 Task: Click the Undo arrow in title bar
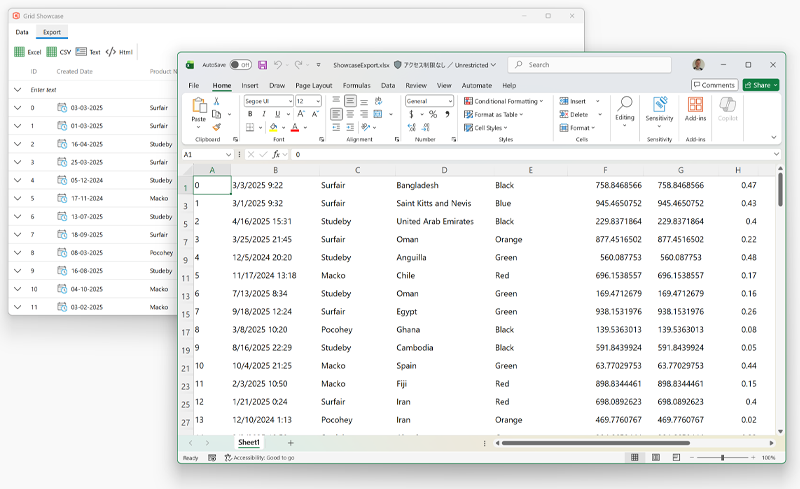278,65
